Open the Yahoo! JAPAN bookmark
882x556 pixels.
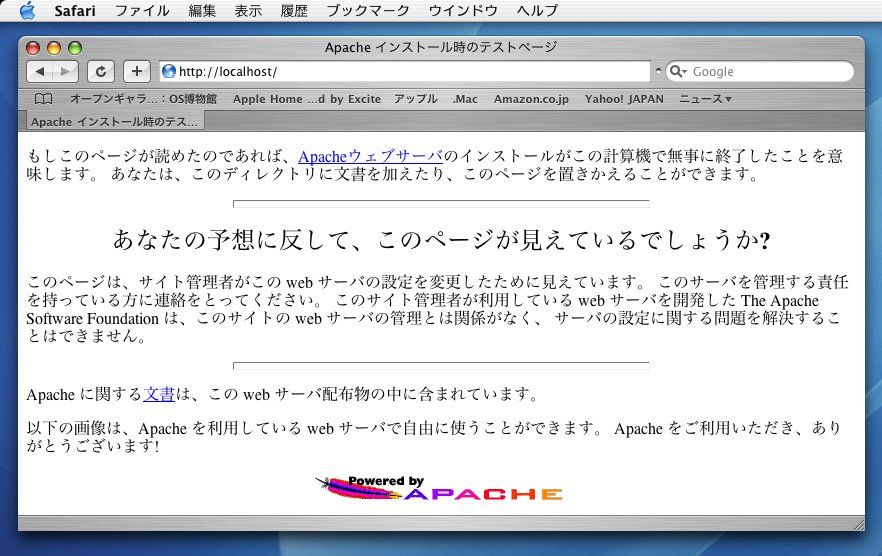(624, 99)
